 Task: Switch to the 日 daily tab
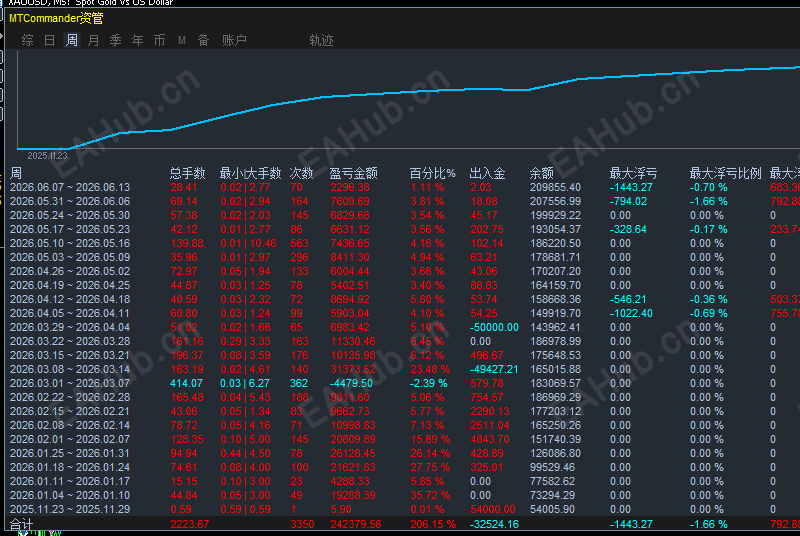[49, 40]
